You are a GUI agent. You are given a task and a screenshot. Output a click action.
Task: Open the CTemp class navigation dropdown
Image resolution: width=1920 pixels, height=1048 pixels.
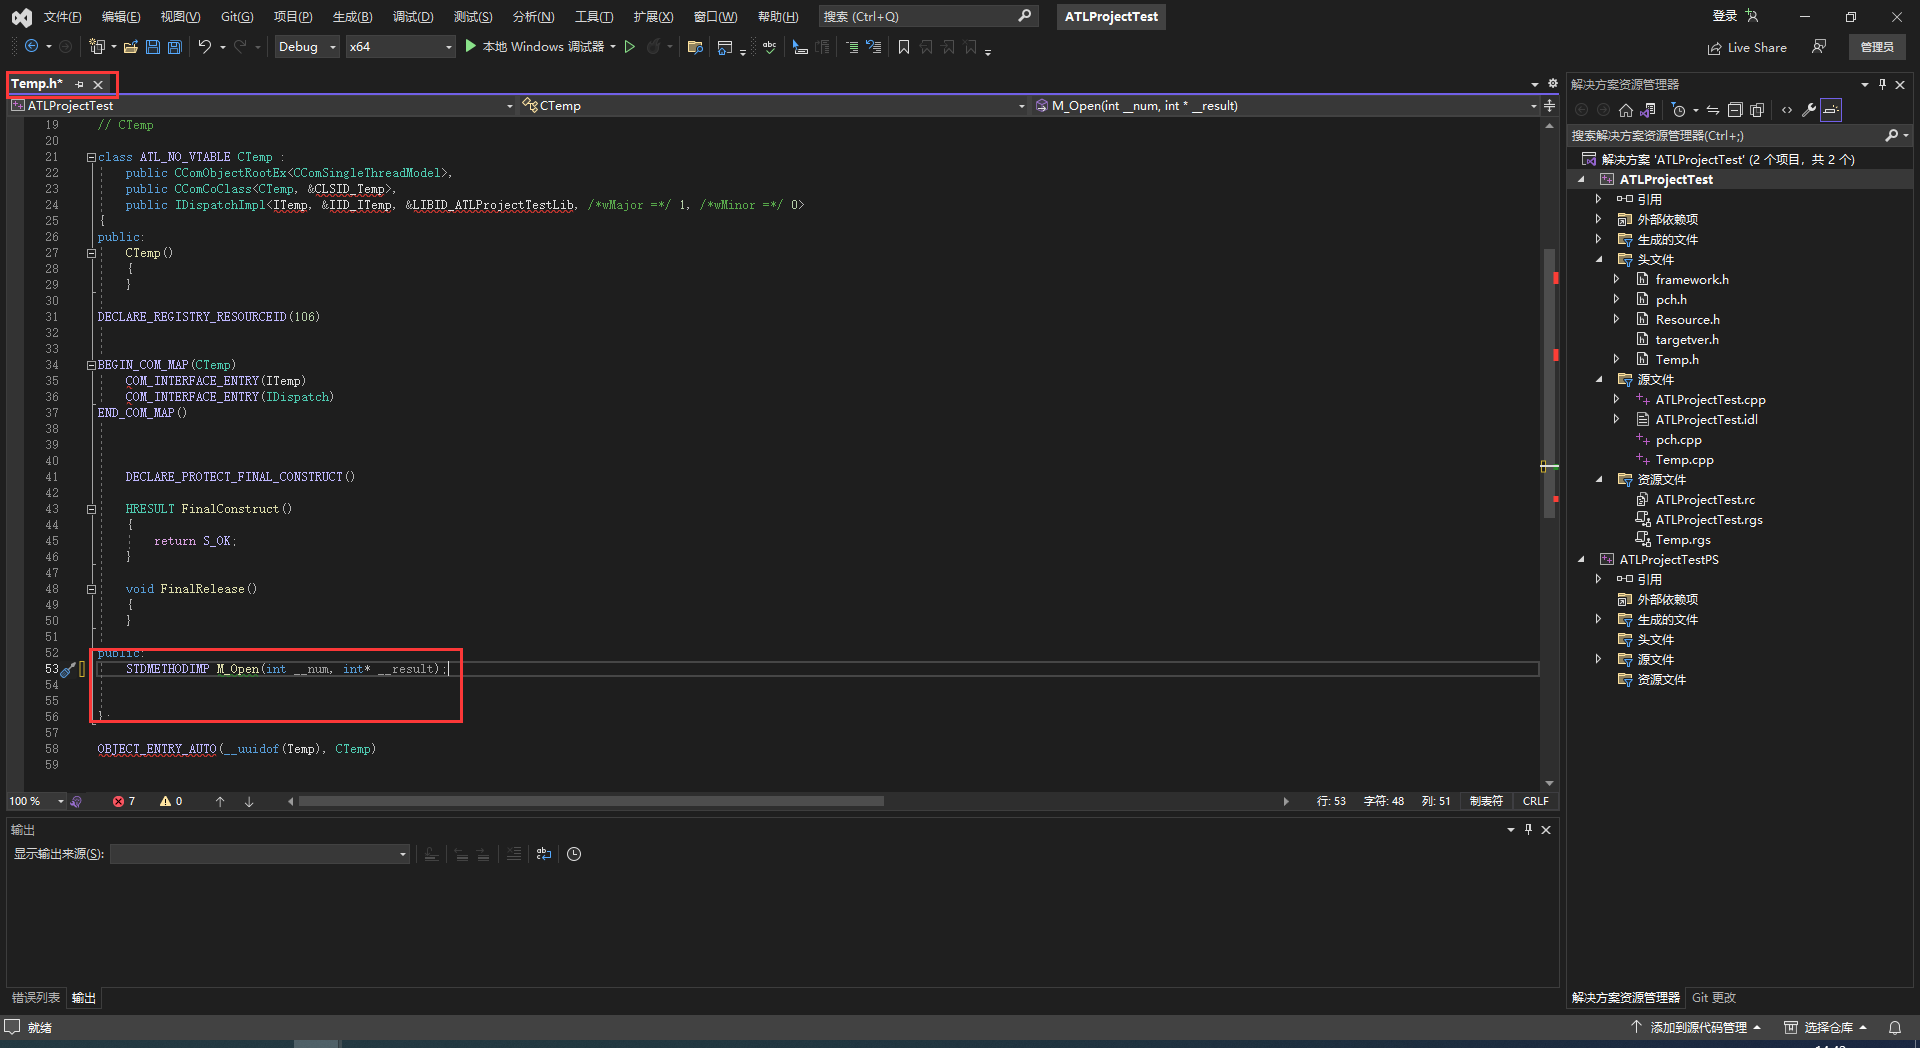[773, 106]
